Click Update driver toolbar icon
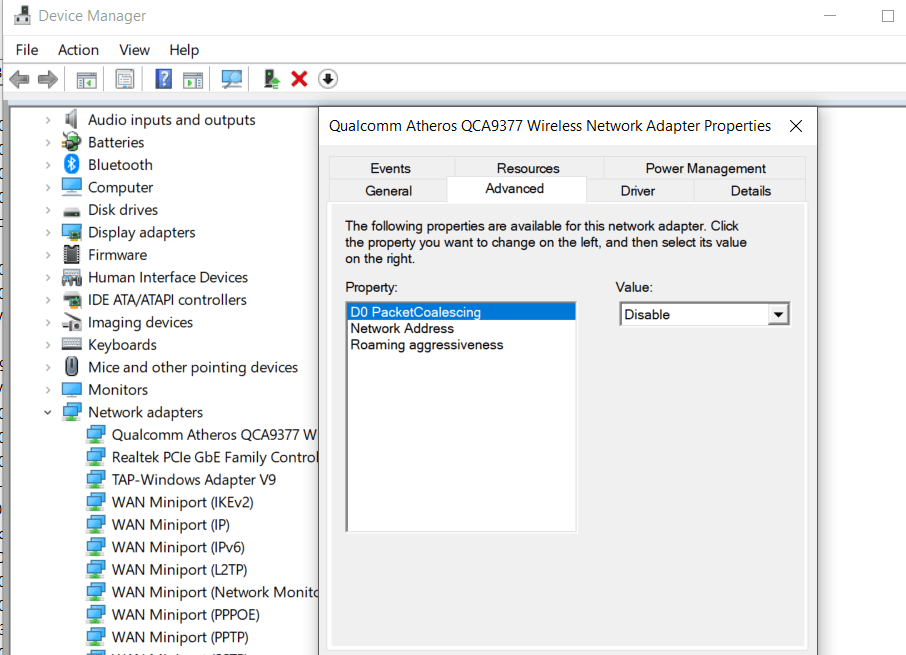Viewport: 906px width, 655px height. tap(271, 79)
